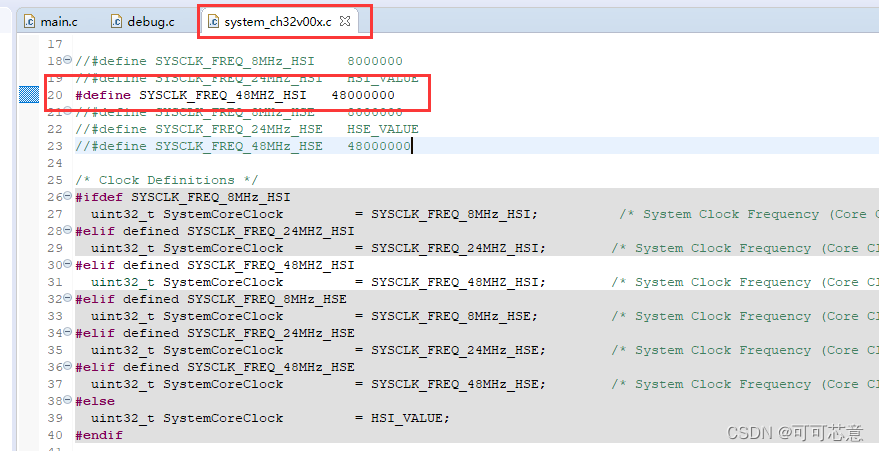879x451 pixels.
Task: Click the Clock Definitions comment
Action: [x=166, y=180]
